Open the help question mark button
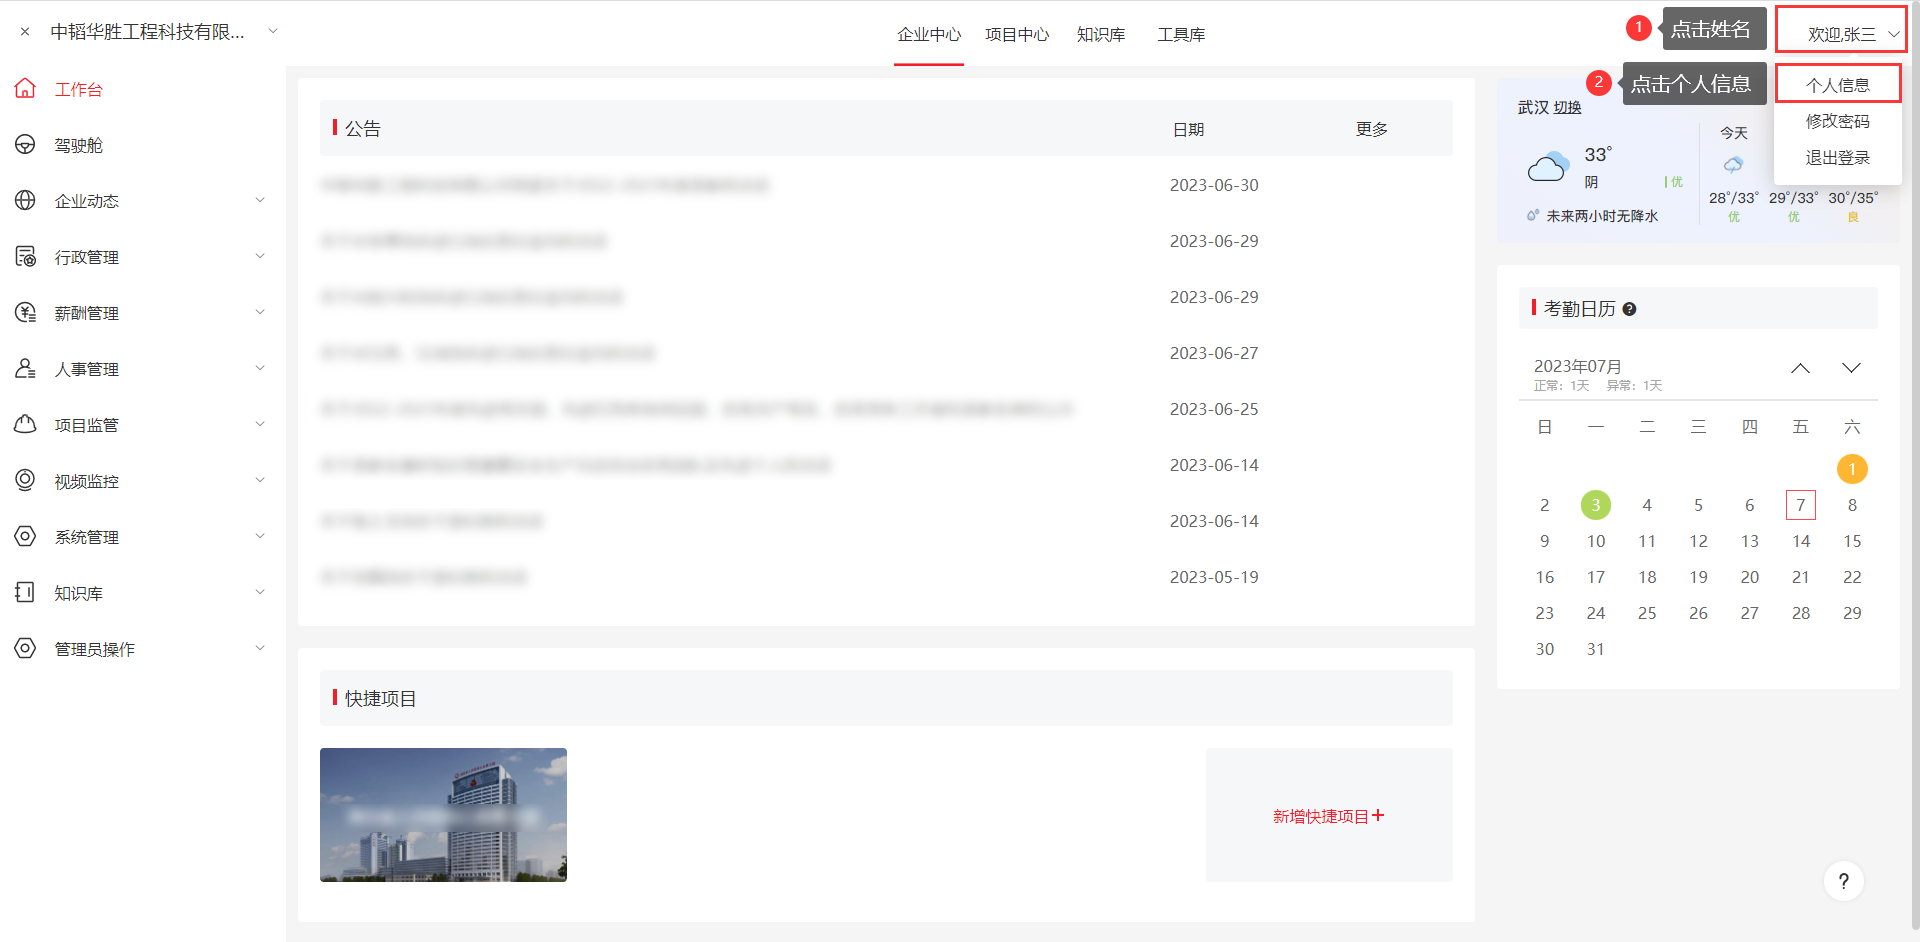Image resolution: width=1920 pixels, height=942 pixels. (1843, 881)
